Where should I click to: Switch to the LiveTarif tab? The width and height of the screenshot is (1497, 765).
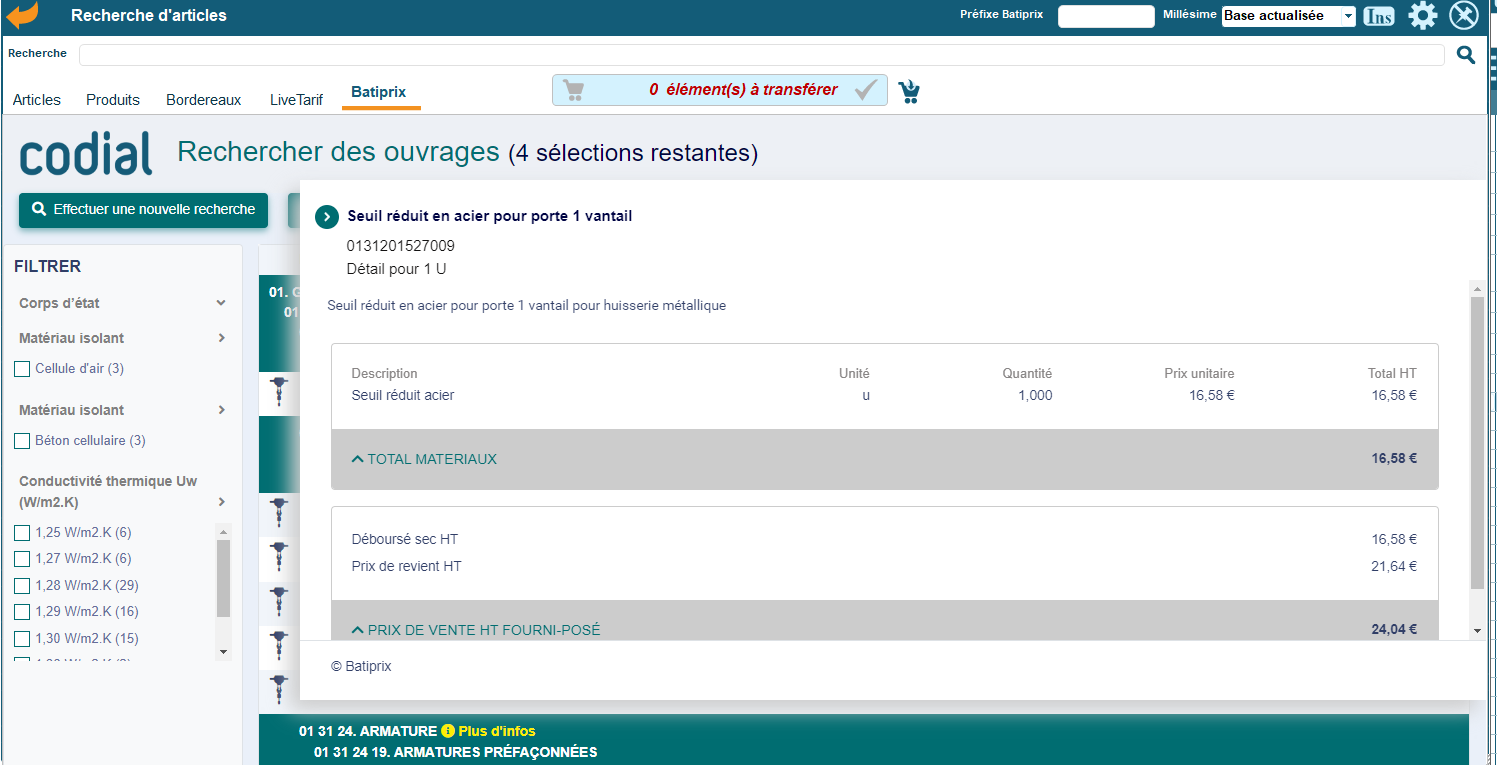[296, 100]
